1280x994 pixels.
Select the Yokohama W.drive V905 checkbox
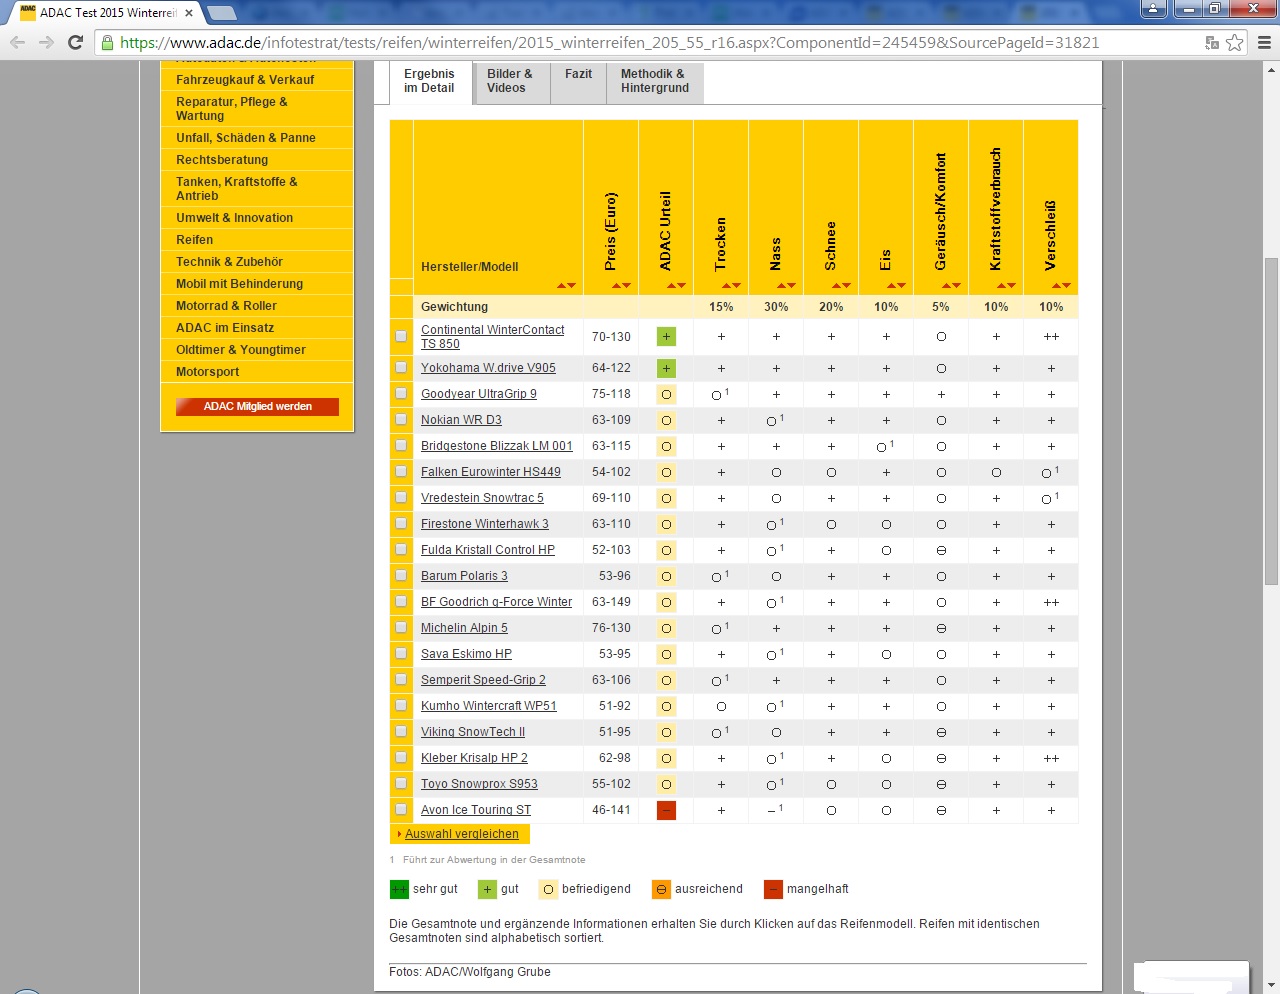point(401,368)
